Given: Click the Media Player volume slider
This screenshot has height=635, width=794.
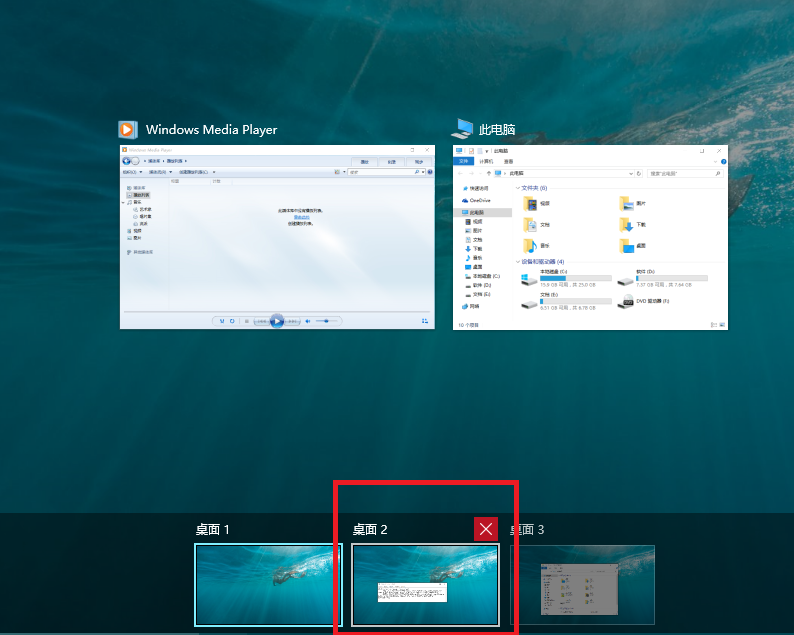Looking at the screenshot, I should point(326,321).
